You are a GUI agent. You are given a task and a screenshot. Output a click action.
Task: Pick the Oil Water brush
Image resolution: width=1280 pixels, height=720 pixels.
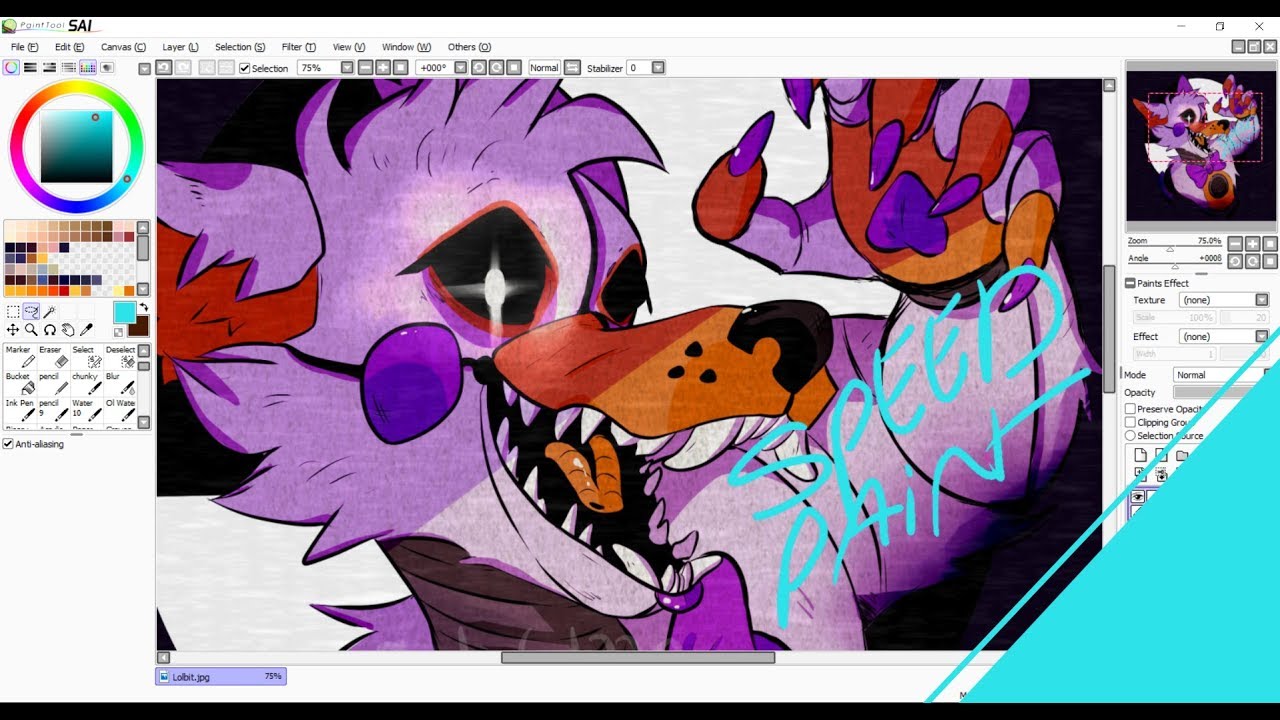pos(120,409)
